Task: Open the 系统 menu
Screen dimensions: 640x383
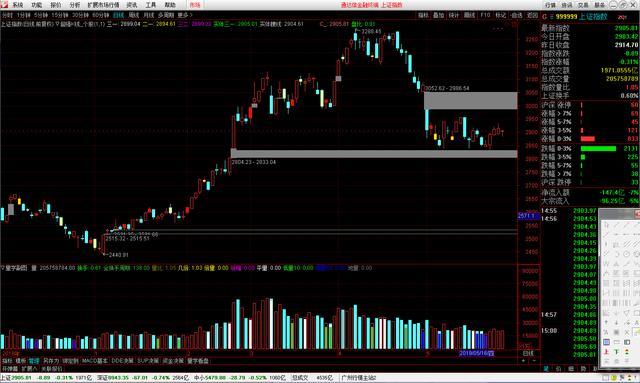Action: 18,5
